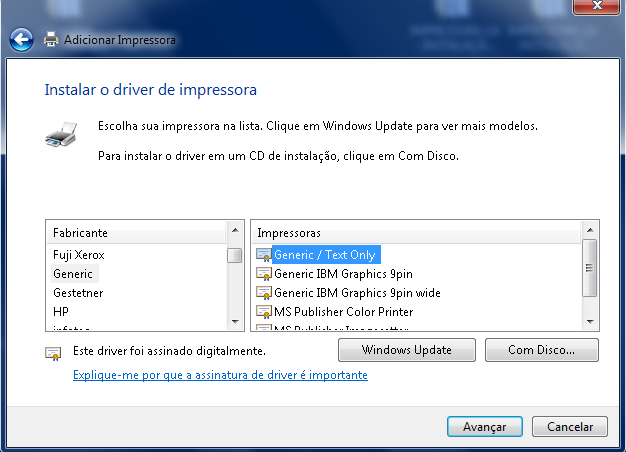Image resolution: width=626 pixels, height=452 pixels.
Task: Click the Com Disco... button
Action: (x=542, y=350)
